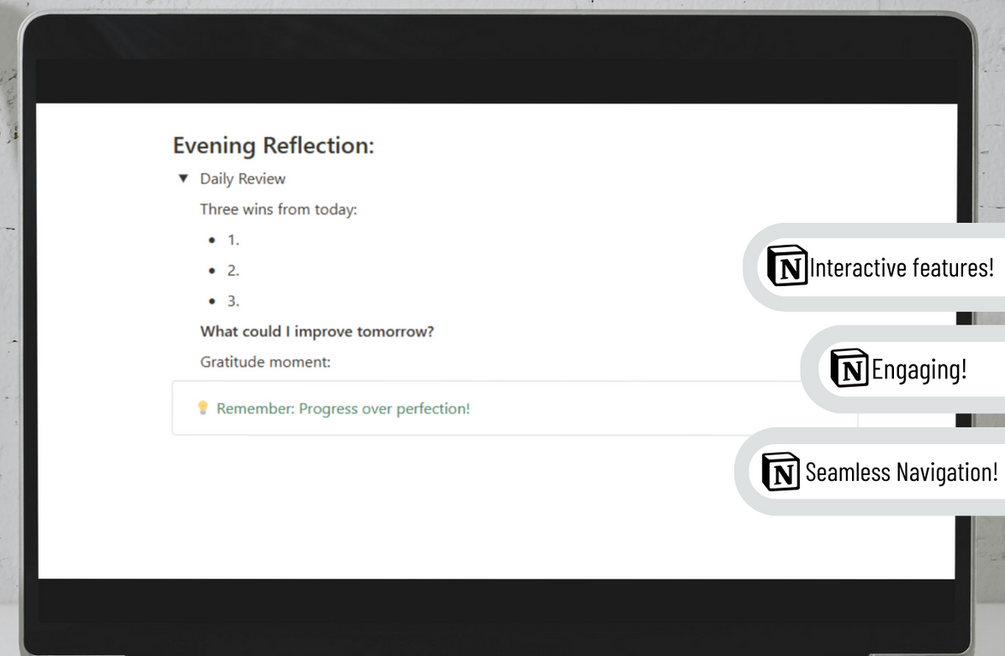Click the lightbulb icon in the callout
Viewport: 1005px width, 656px height.
click(202, 408)
